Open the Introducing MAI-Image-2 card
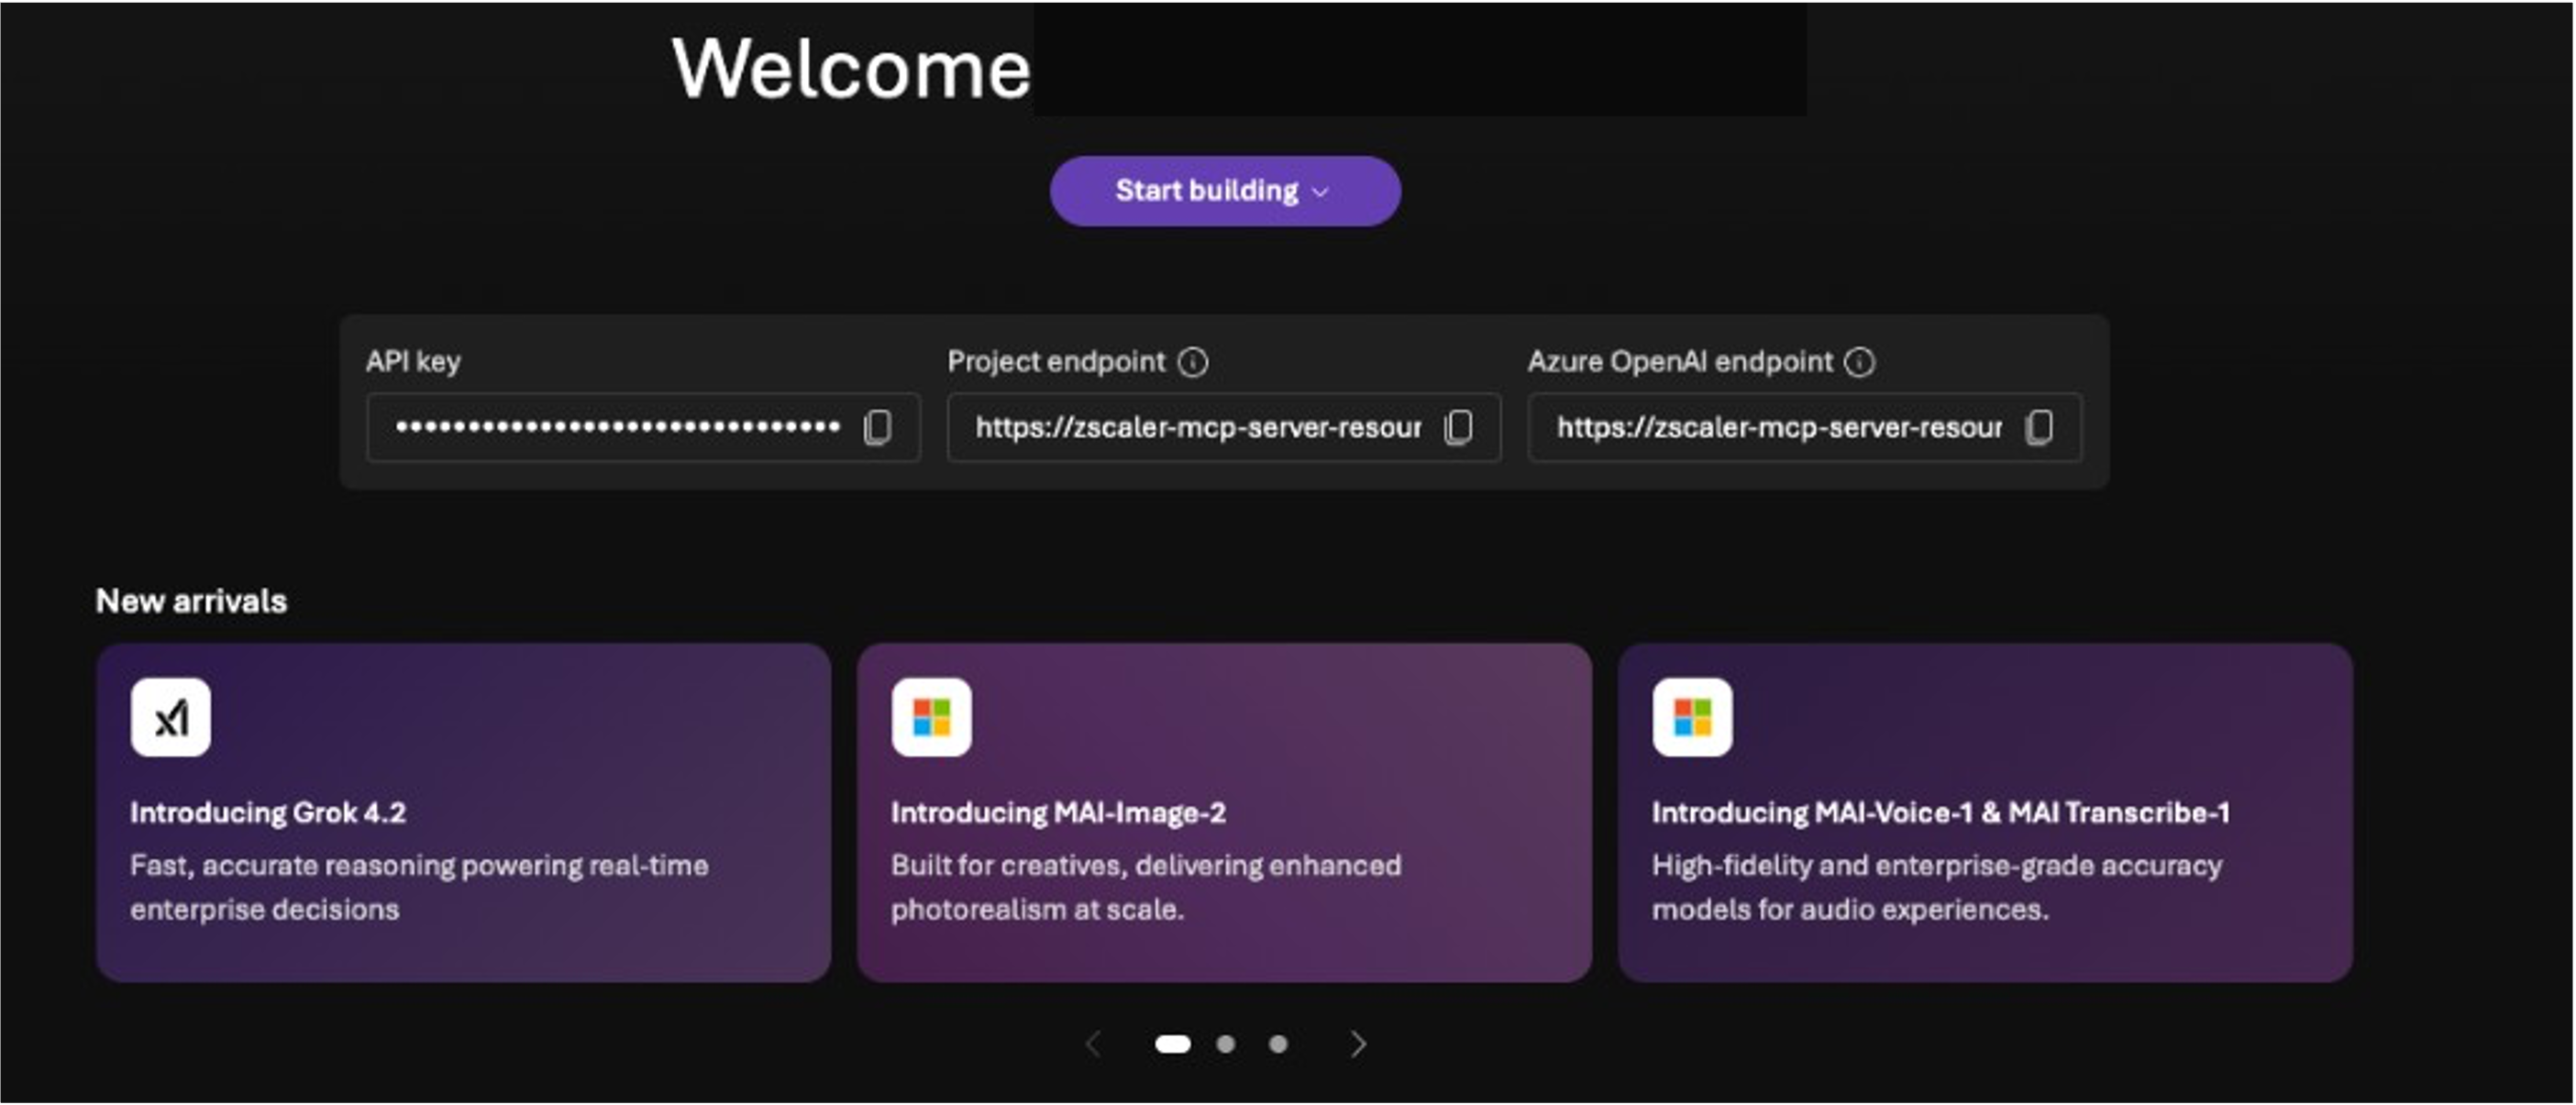The image size is (2576, 1105). tap(1225, 812)
